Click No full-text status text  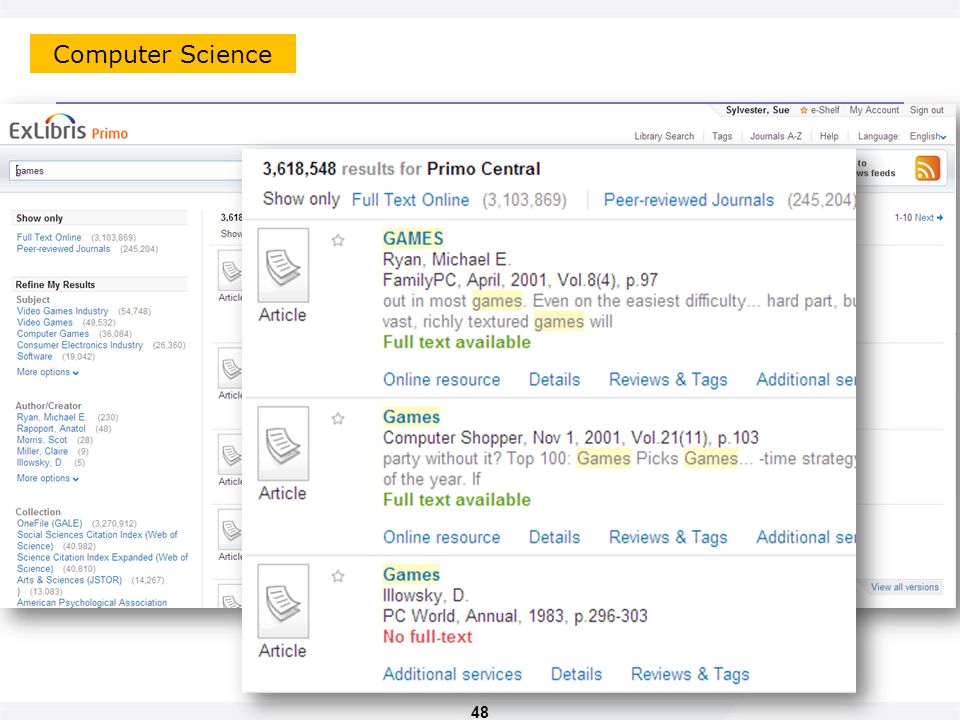click(x=427, y=637)
